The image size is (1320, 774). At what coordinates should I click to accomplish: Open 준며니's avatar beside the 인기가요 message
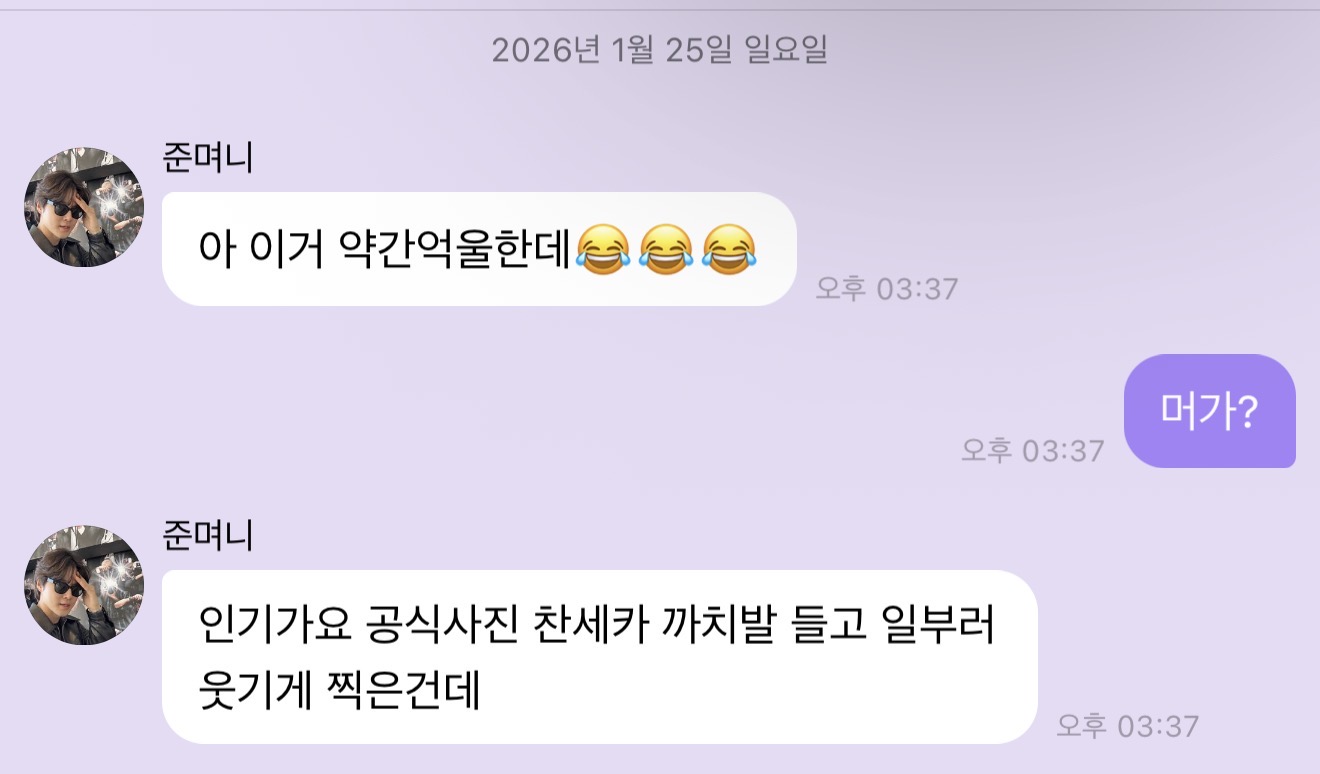click(x=84, y=585)
